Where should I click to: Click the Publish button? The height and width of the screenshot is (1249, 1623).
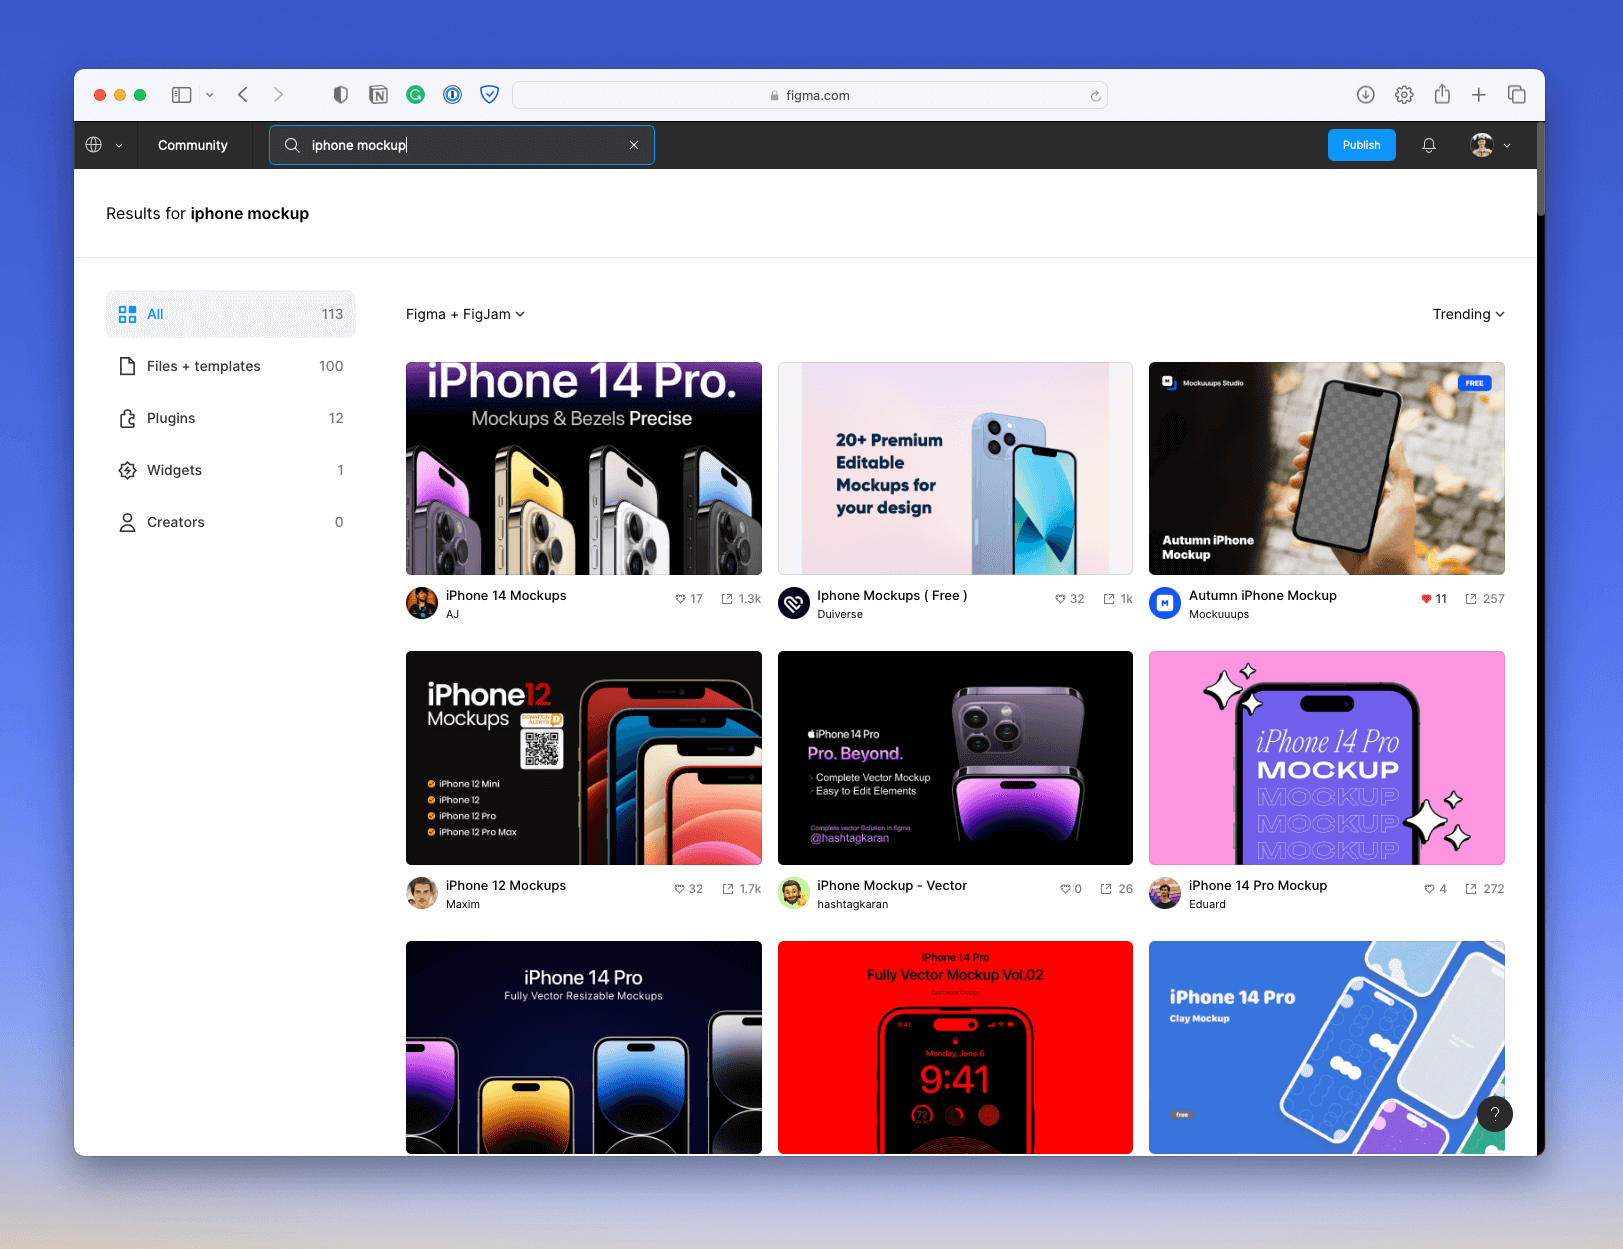[1361, 145]
